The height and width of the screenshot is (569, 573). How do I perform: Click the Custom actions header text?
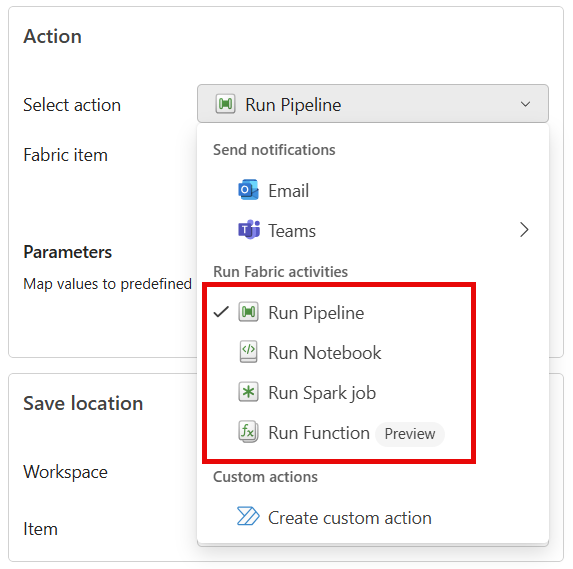point(265,477)
